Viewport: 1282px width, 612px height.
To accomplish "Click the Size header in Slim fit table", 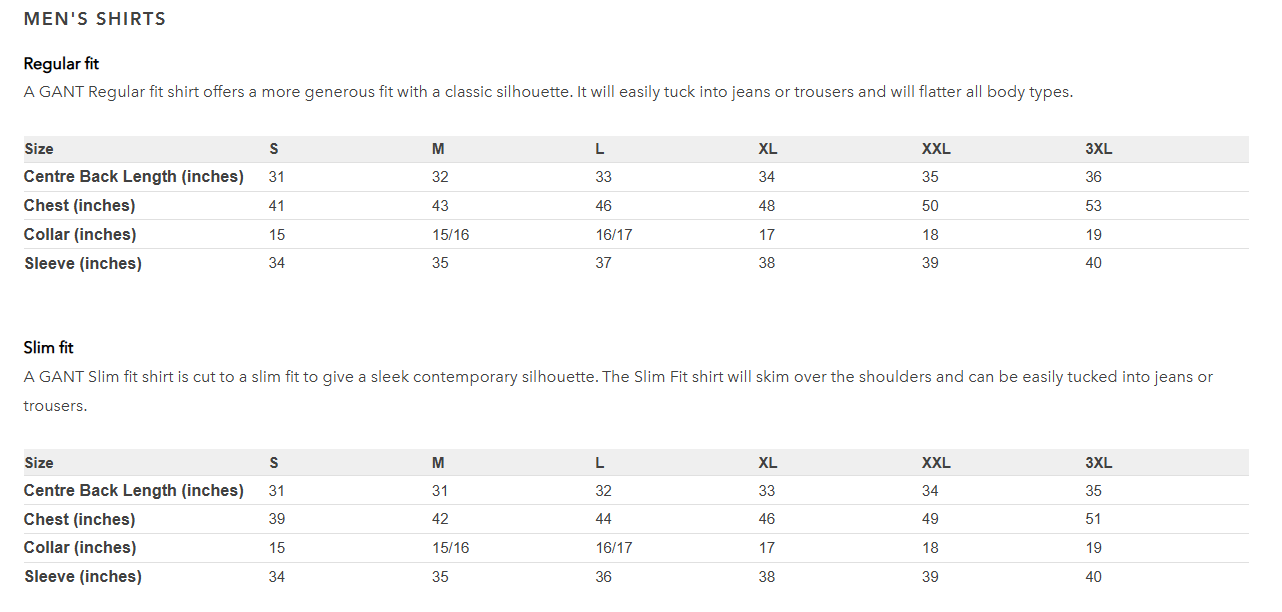I will pyautogui.click(x=39, y=463).
